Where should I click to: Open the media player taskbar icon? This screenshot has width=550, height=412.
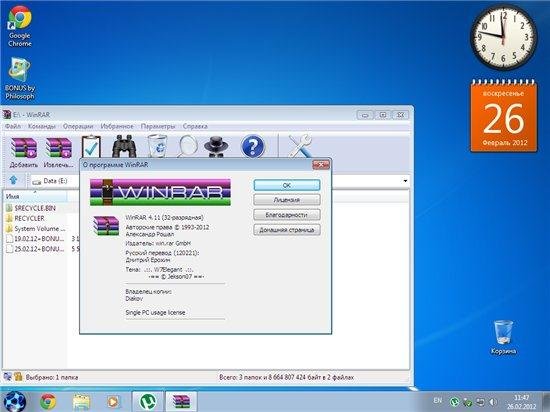point(113,402)
